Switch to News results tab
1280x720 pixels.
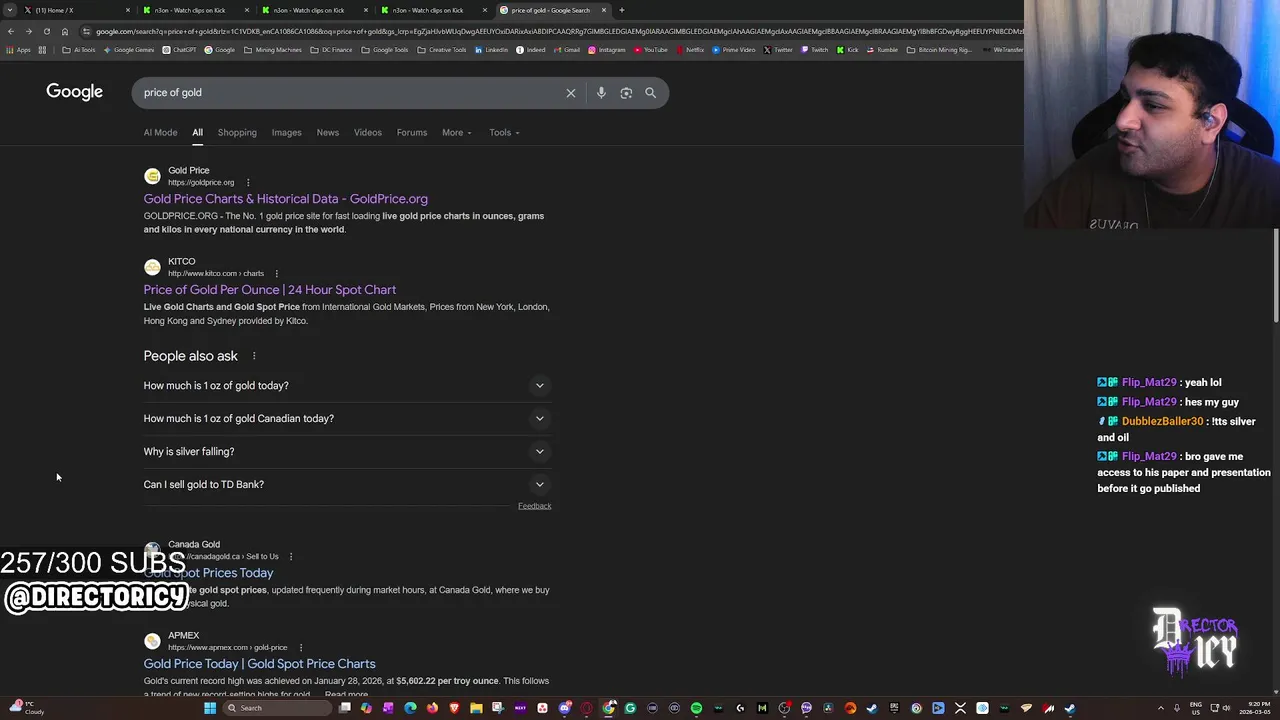328,132
